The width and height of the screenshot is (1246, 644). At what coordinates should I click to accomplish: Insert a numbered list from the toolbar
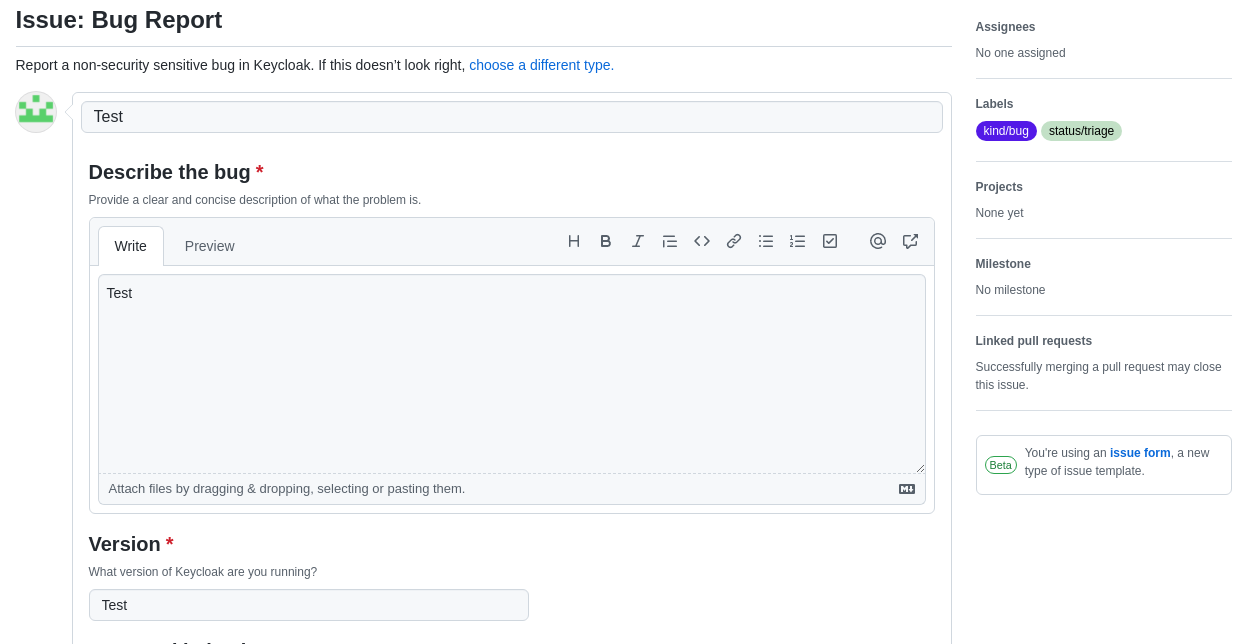798,241
